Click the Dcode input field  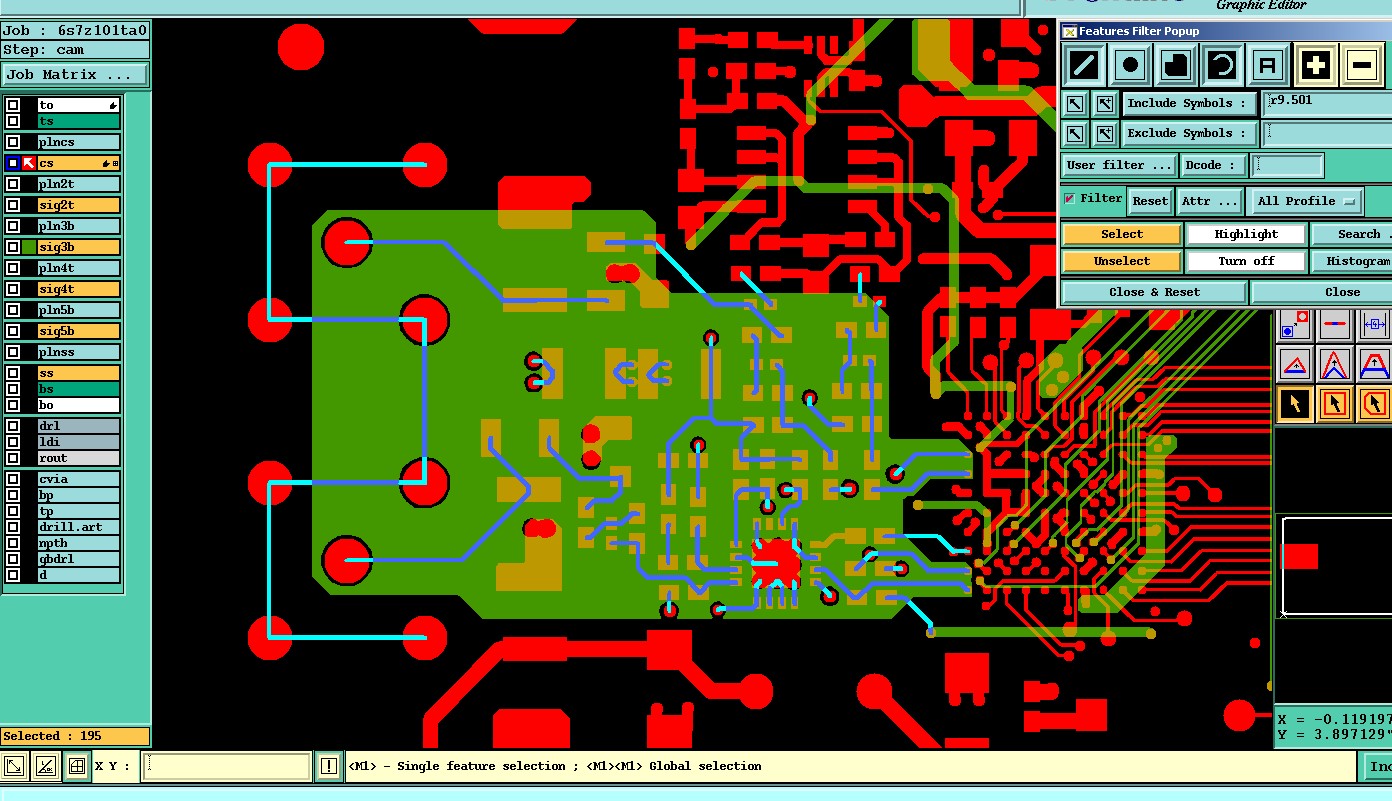click(1288, 165)
